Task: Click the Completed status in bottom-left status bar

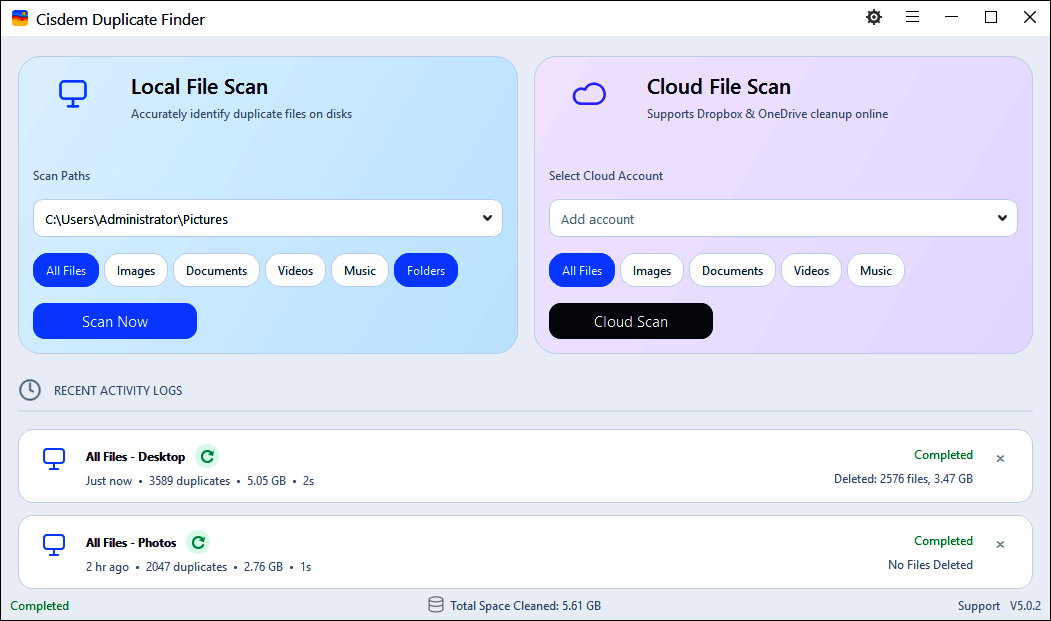Action: tap(40, 606)
